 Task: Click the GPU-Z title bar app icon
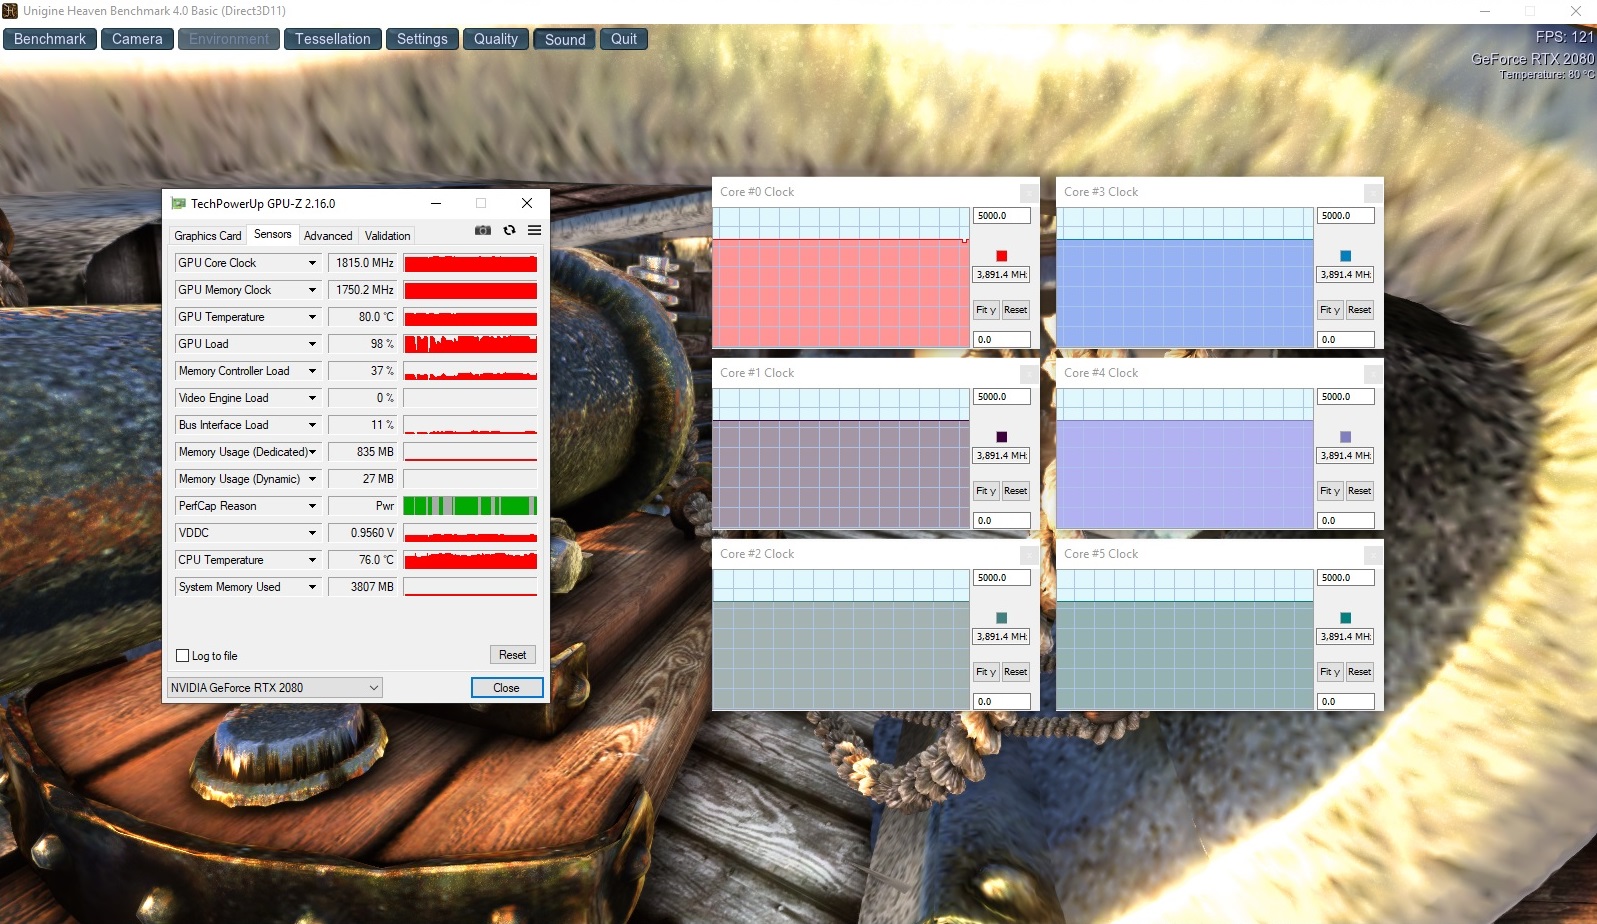pyautogui.click(x=179, y=203)
